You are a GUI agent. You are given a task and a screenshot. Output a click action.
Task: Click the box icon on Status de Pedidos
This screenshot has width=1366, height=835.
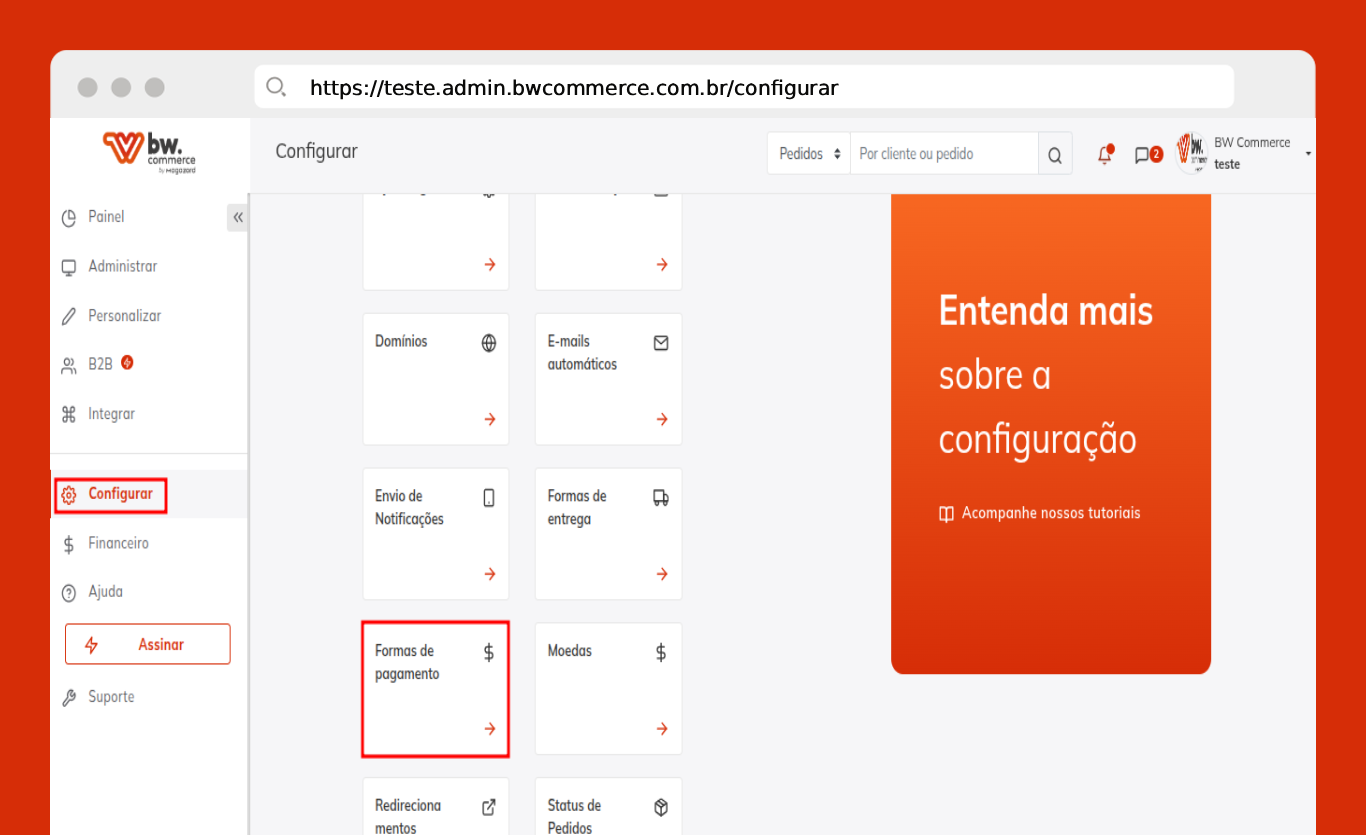pyautogui.click(x=661, y=807)
